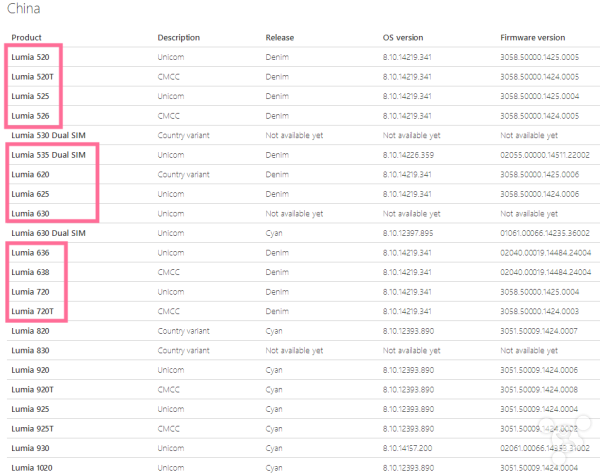This screenshot has width=600, height=475.
Task: Click firmware 01061.00066.14235.36002
Action: coord(545,233)
